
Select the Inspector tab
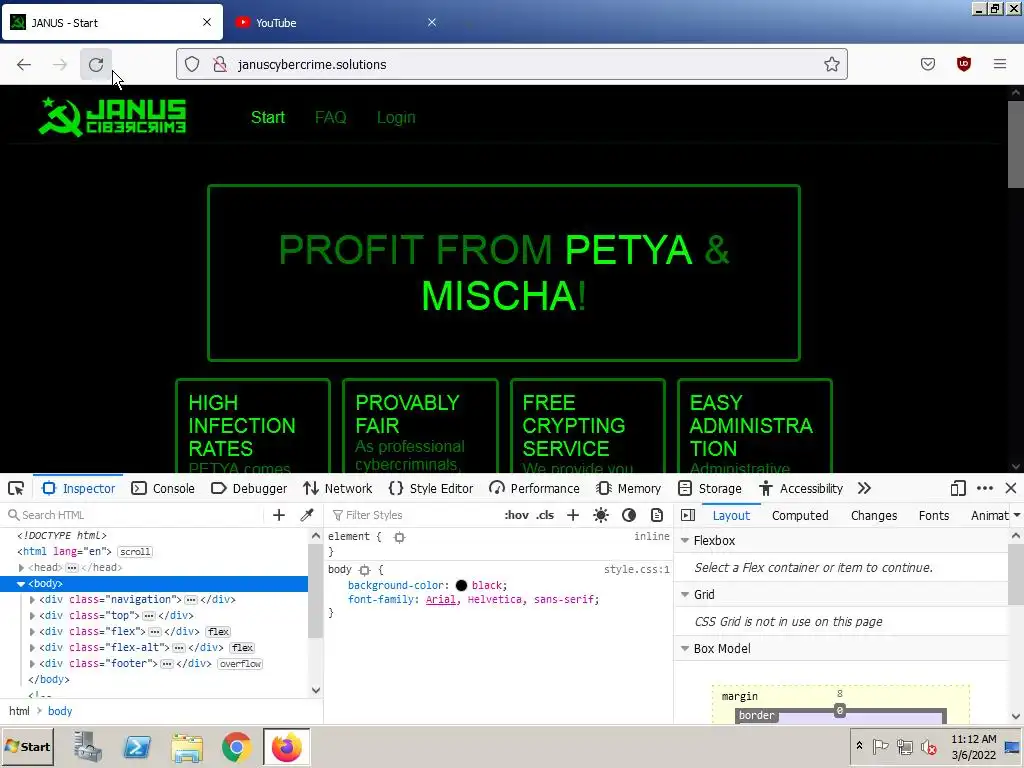click(78, 488)
